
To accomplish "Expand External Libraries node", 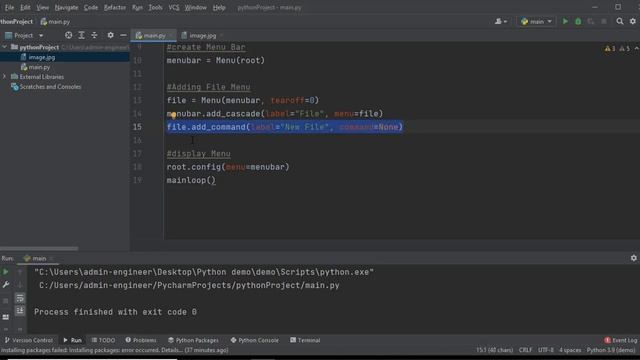I will [x=4, y=77].
